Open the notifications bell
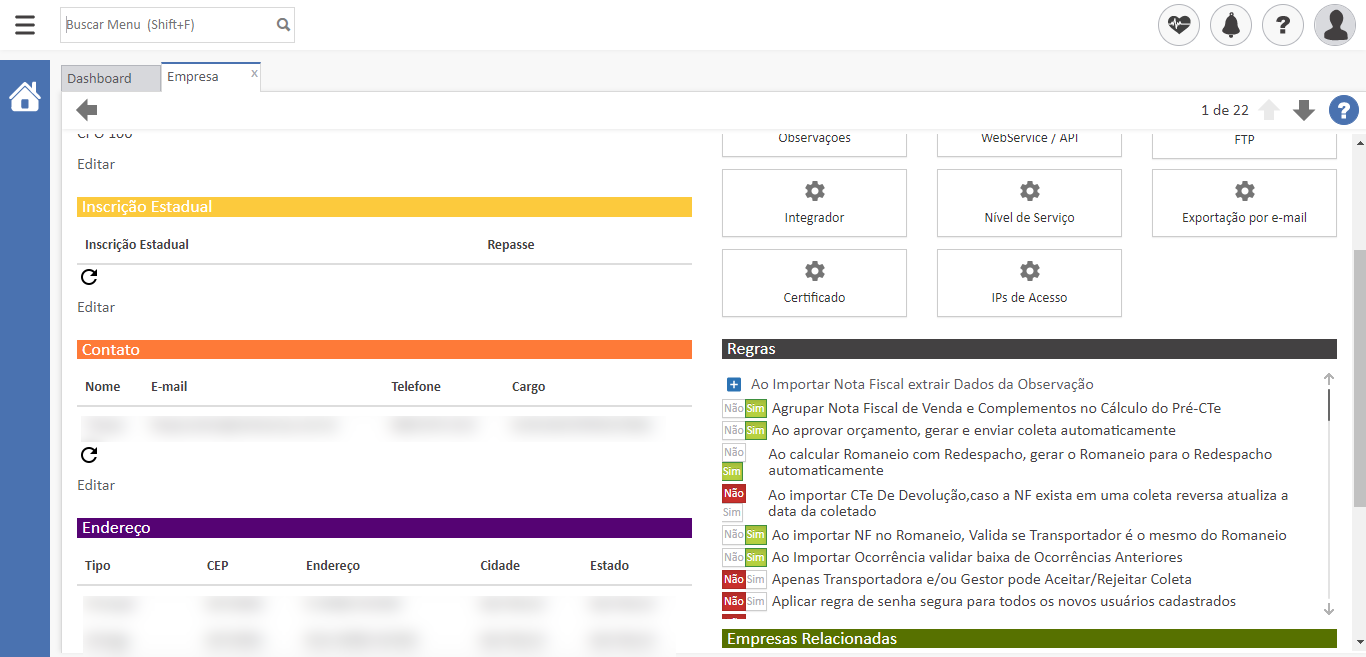1366x657 pixels. point(1231,25)
